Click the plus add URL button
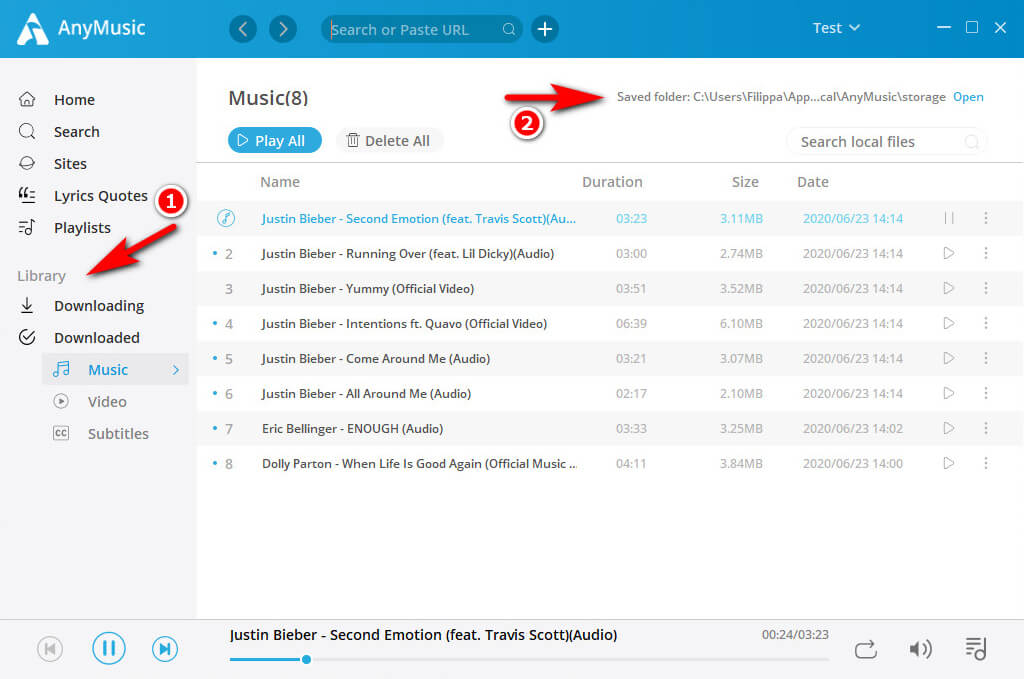Image resolution: width=1024 pixels, height=679 pixels. pos(545,29)
